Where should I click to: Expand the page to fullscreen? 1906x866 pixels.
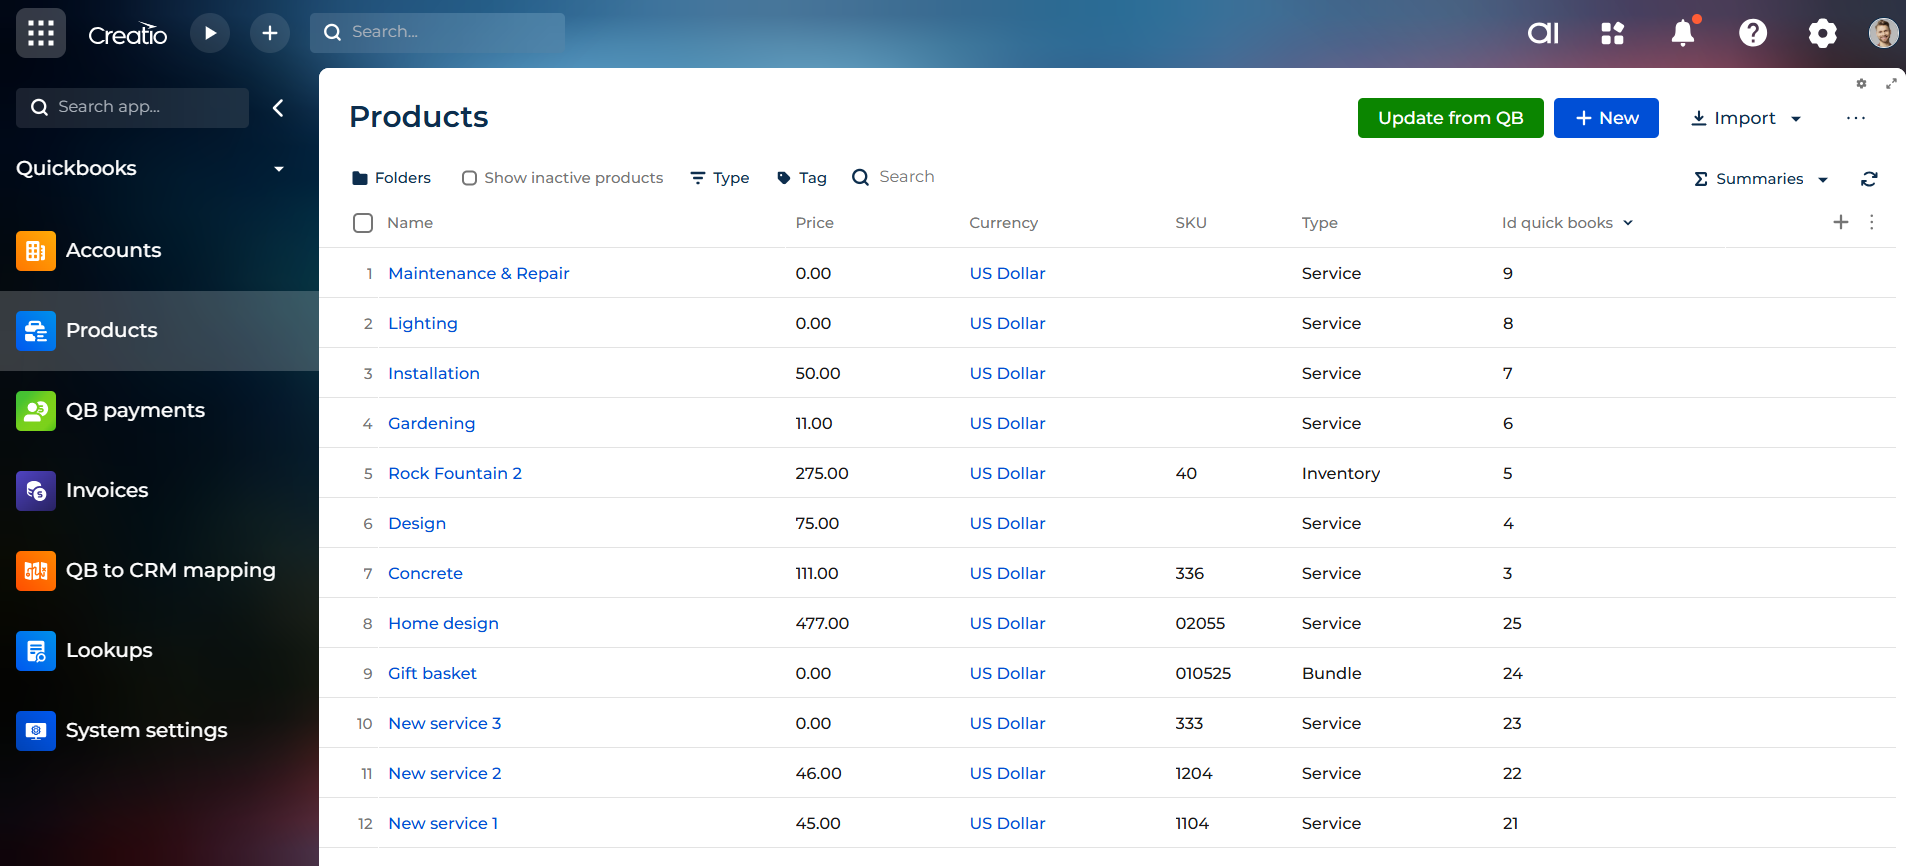click(1891, 84)
